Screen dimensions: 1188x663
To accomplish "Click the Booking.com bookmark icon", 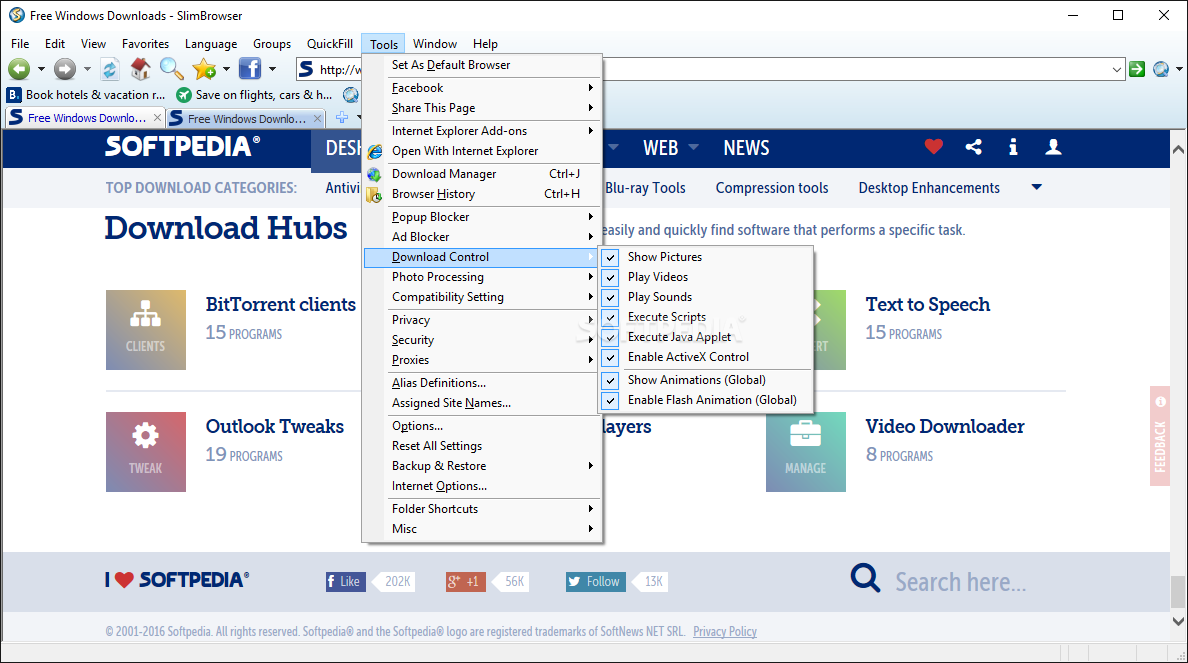I will click(x=14, y=95).
